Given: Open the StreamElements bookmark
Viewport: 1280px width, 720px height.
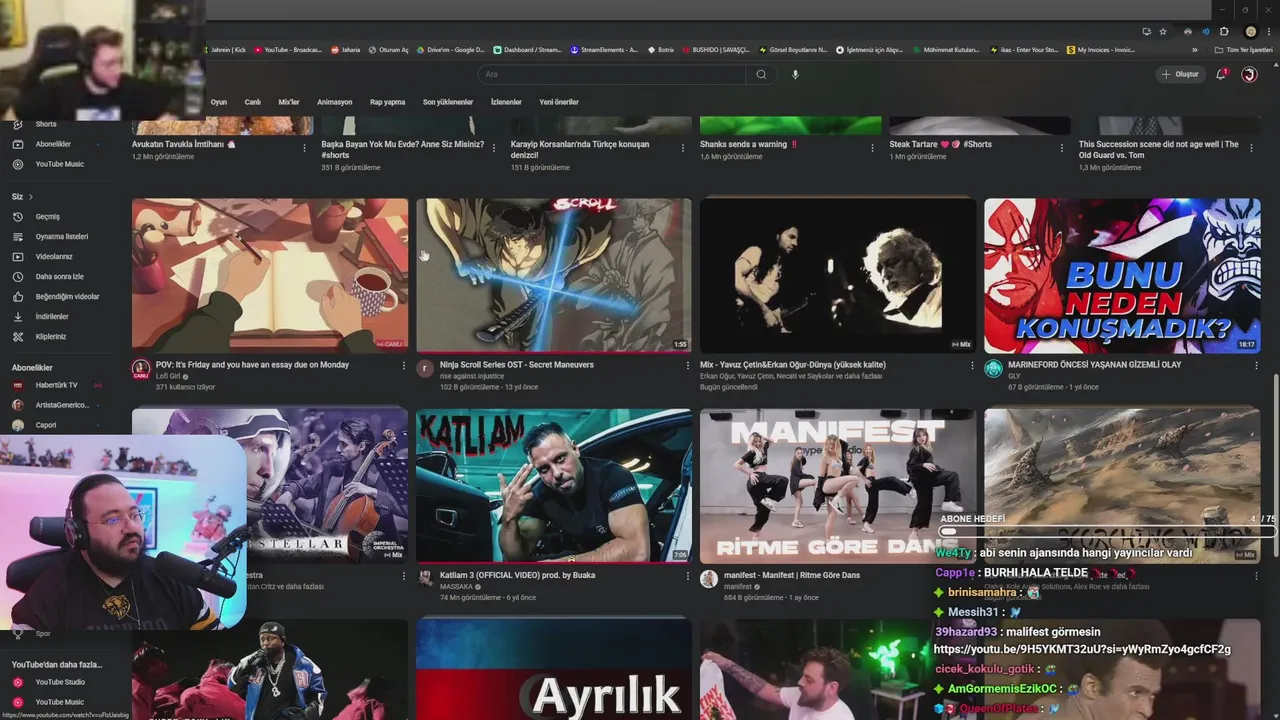Looking at the screenshot, I should [x=603, y=49].
